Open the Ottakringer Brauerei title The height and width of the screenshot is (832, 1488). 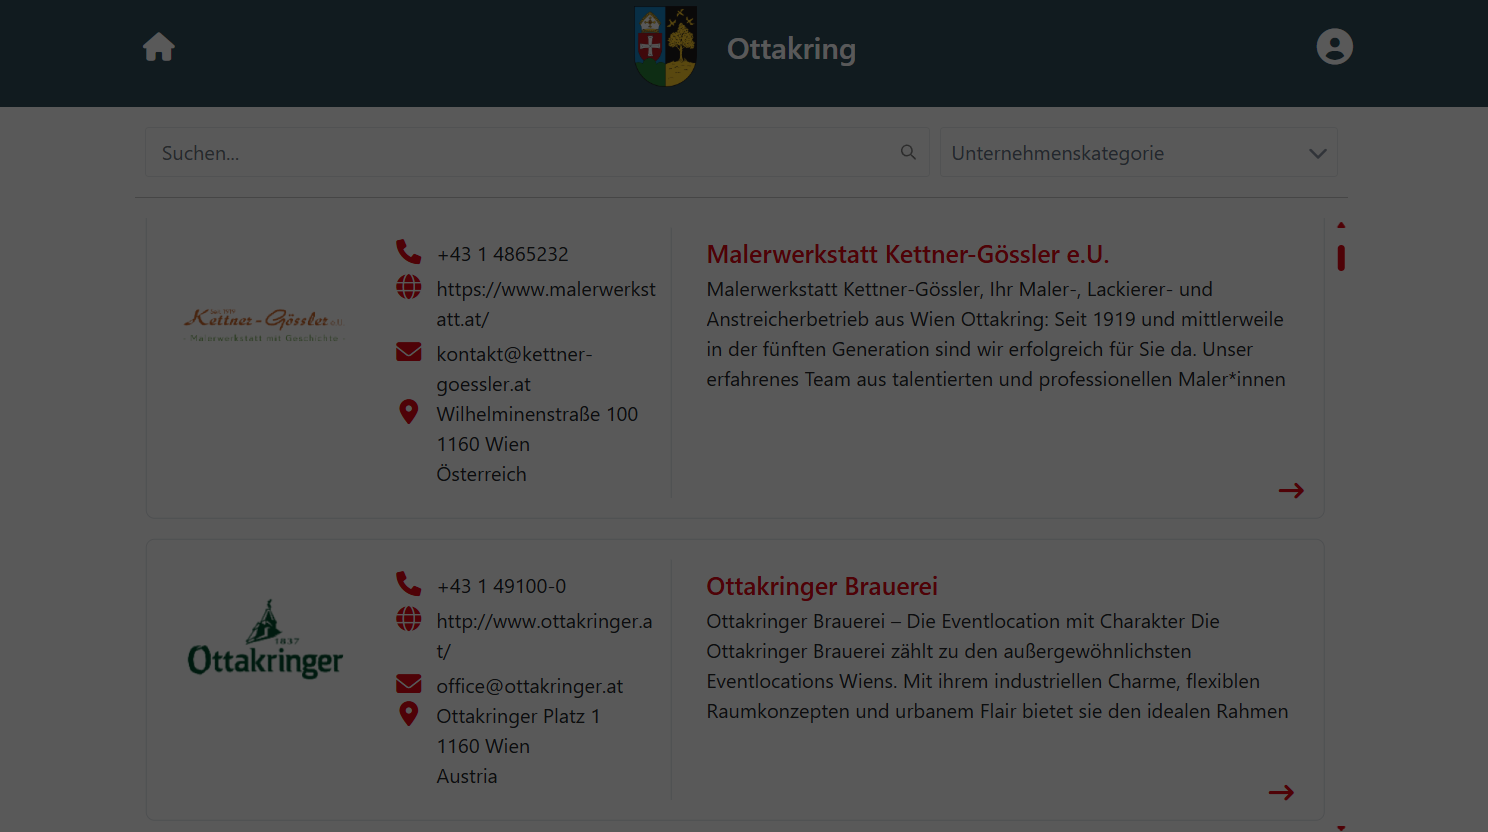tap(821, 586)
